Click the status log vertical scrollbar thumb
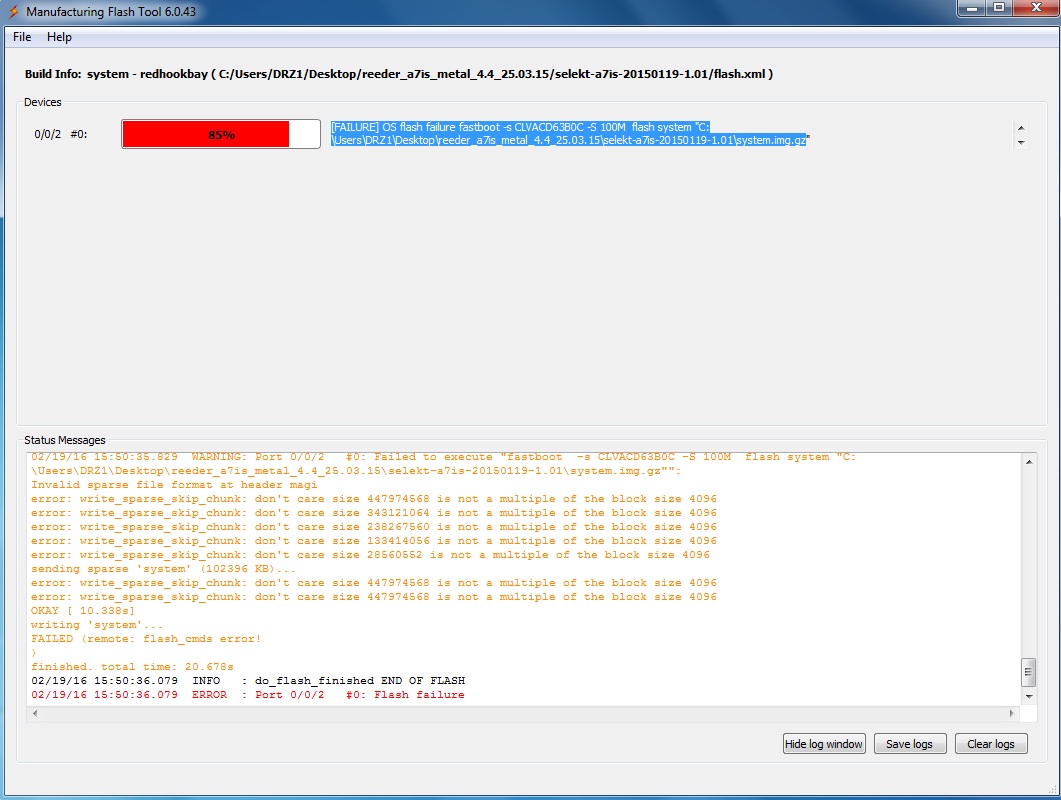This screenshot has height=800, width=1061. tap(1028, 672)
